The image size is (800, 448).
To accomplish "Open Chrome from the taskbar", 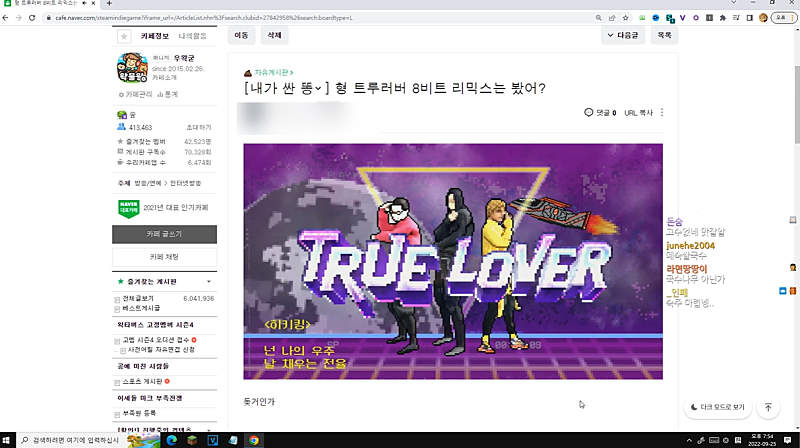I will (254, 440).
